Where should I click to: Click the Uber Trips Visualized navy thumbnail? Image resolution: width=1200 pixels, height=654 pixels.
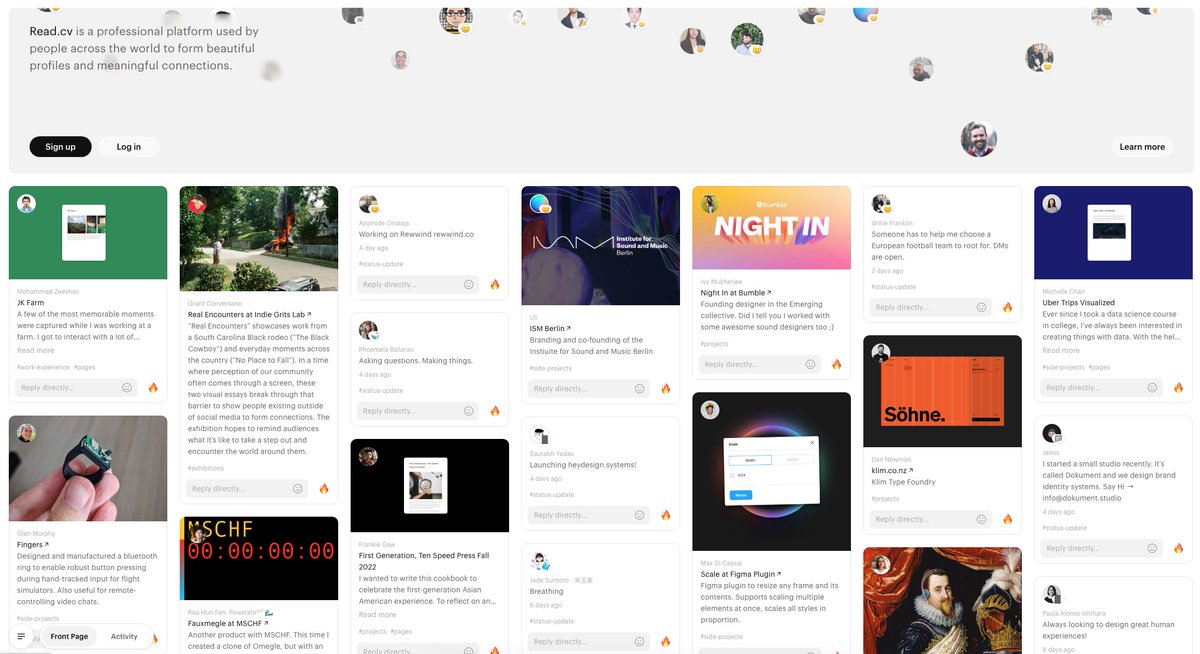[x=1113, y=233]
